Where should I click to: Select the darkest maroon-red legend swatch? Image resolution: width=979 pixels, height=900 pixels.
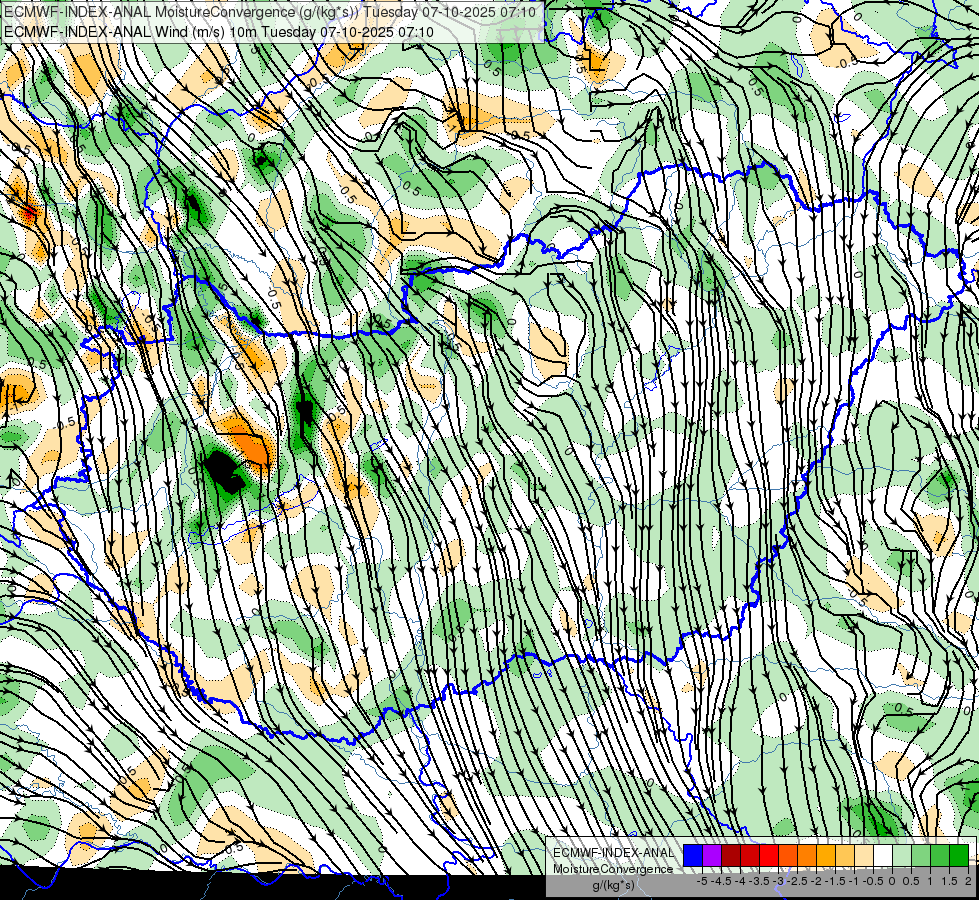click(x=731, y=855)
